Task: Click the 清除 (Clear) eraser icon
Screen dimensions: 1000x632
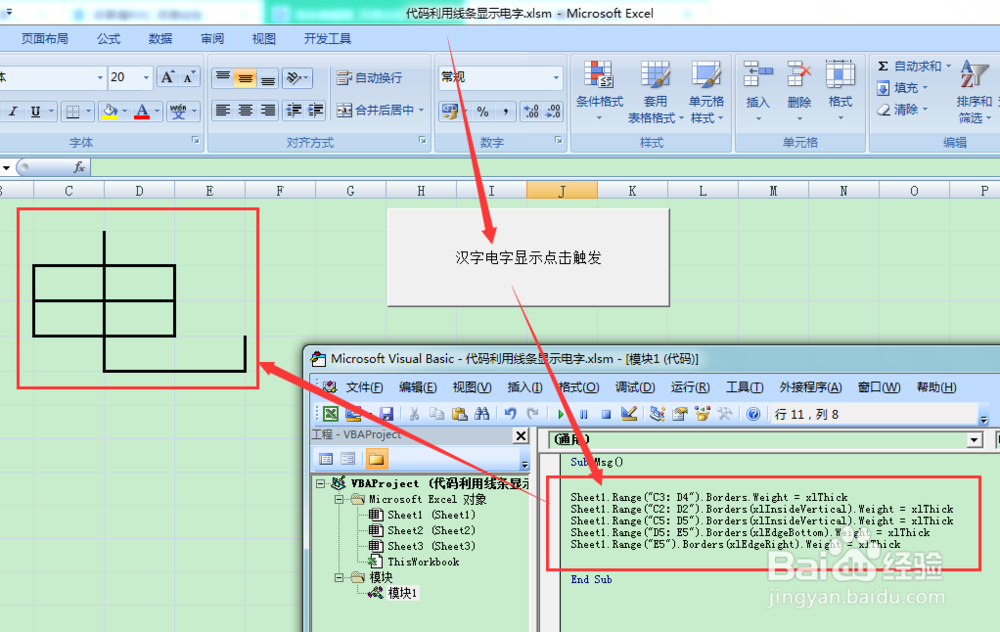Action: pos(883,107)
